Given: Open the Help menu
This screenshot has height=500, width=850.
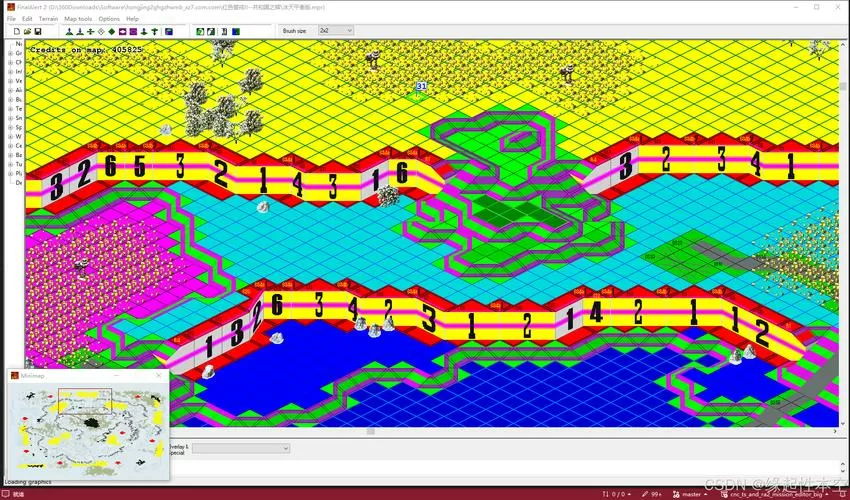Looking at the screenshot, I should tap(132, 19).
